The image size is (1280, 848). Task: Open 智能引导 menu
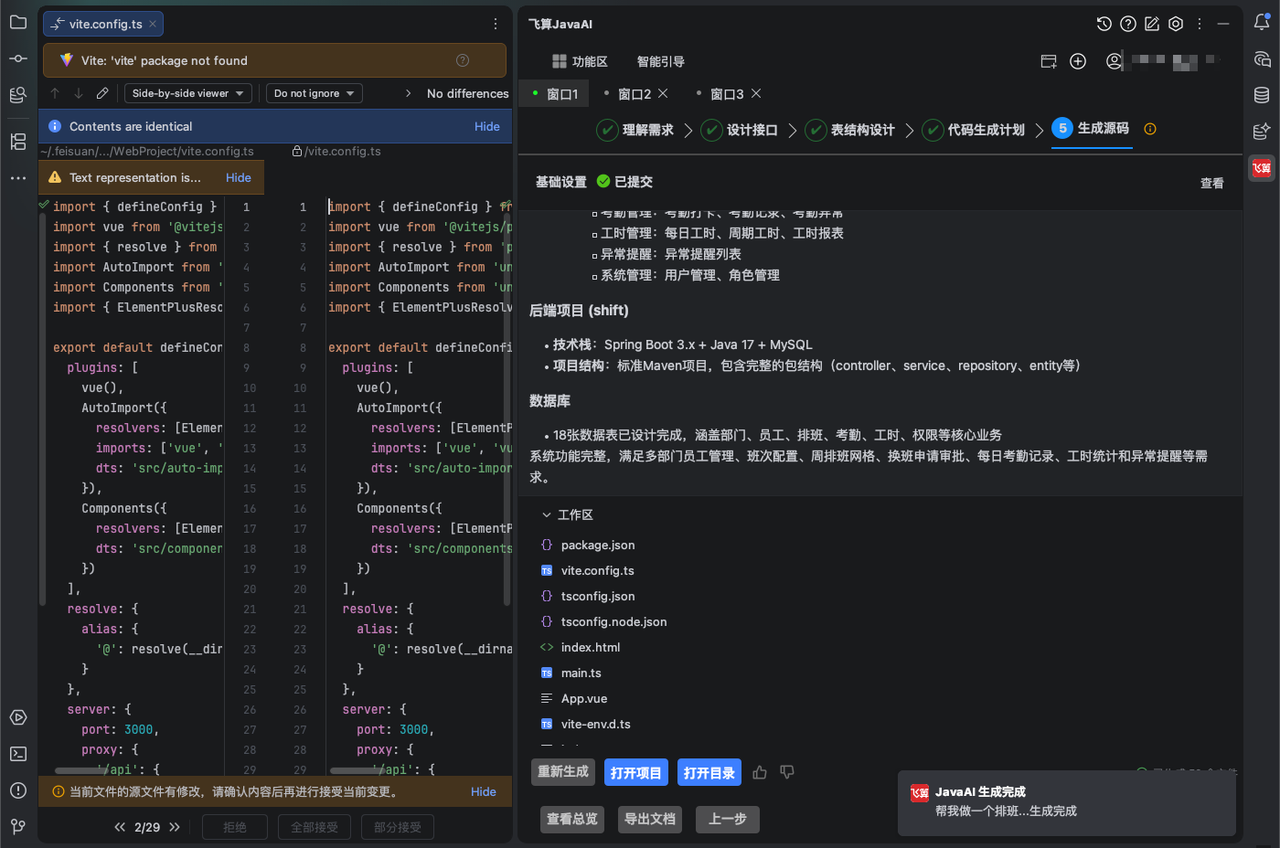coord(661,61)
